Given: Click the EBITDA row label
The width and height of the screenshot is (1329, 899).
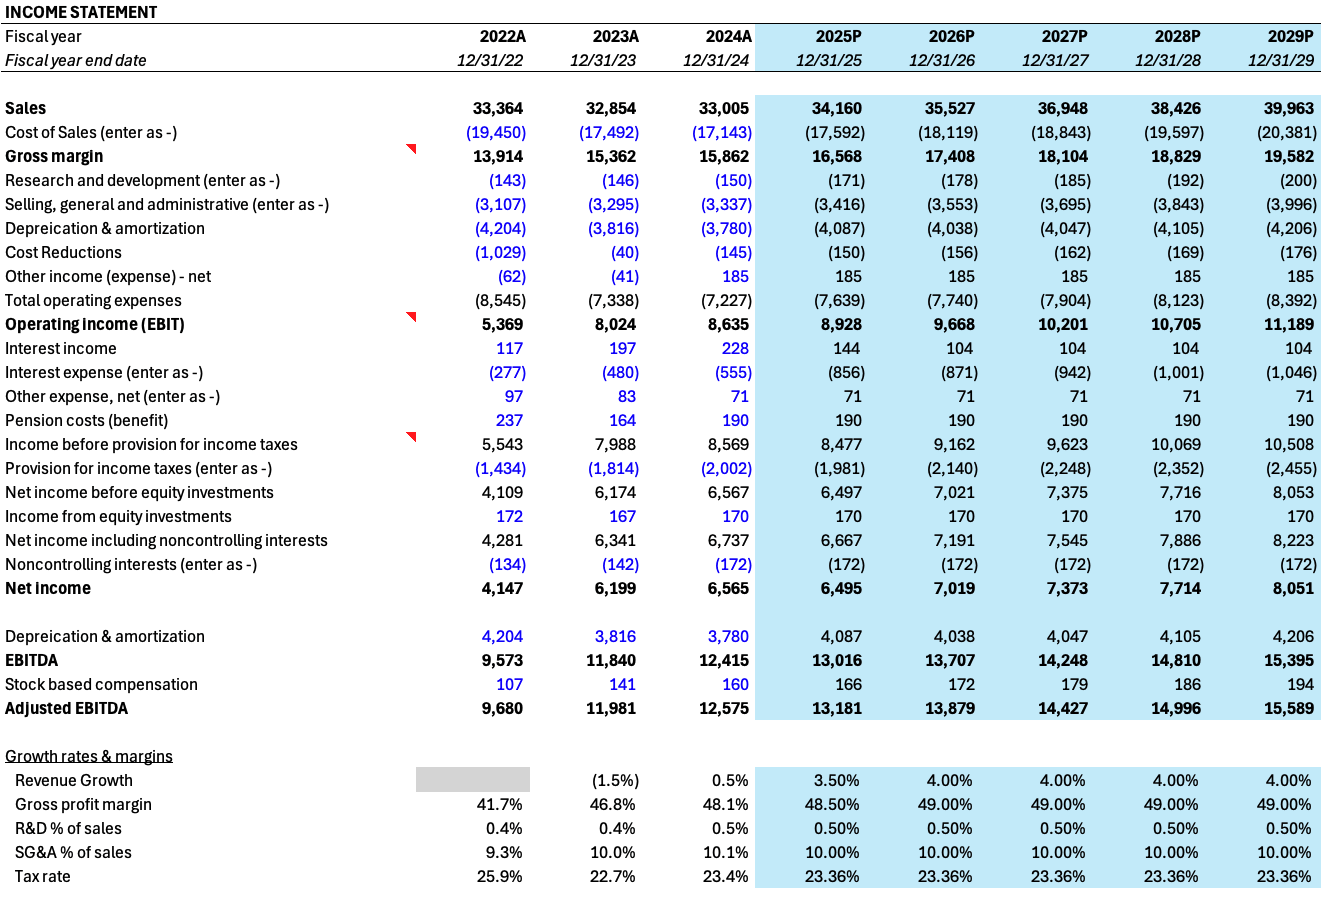Looking at the screenshot, I should tap(32, 660).
